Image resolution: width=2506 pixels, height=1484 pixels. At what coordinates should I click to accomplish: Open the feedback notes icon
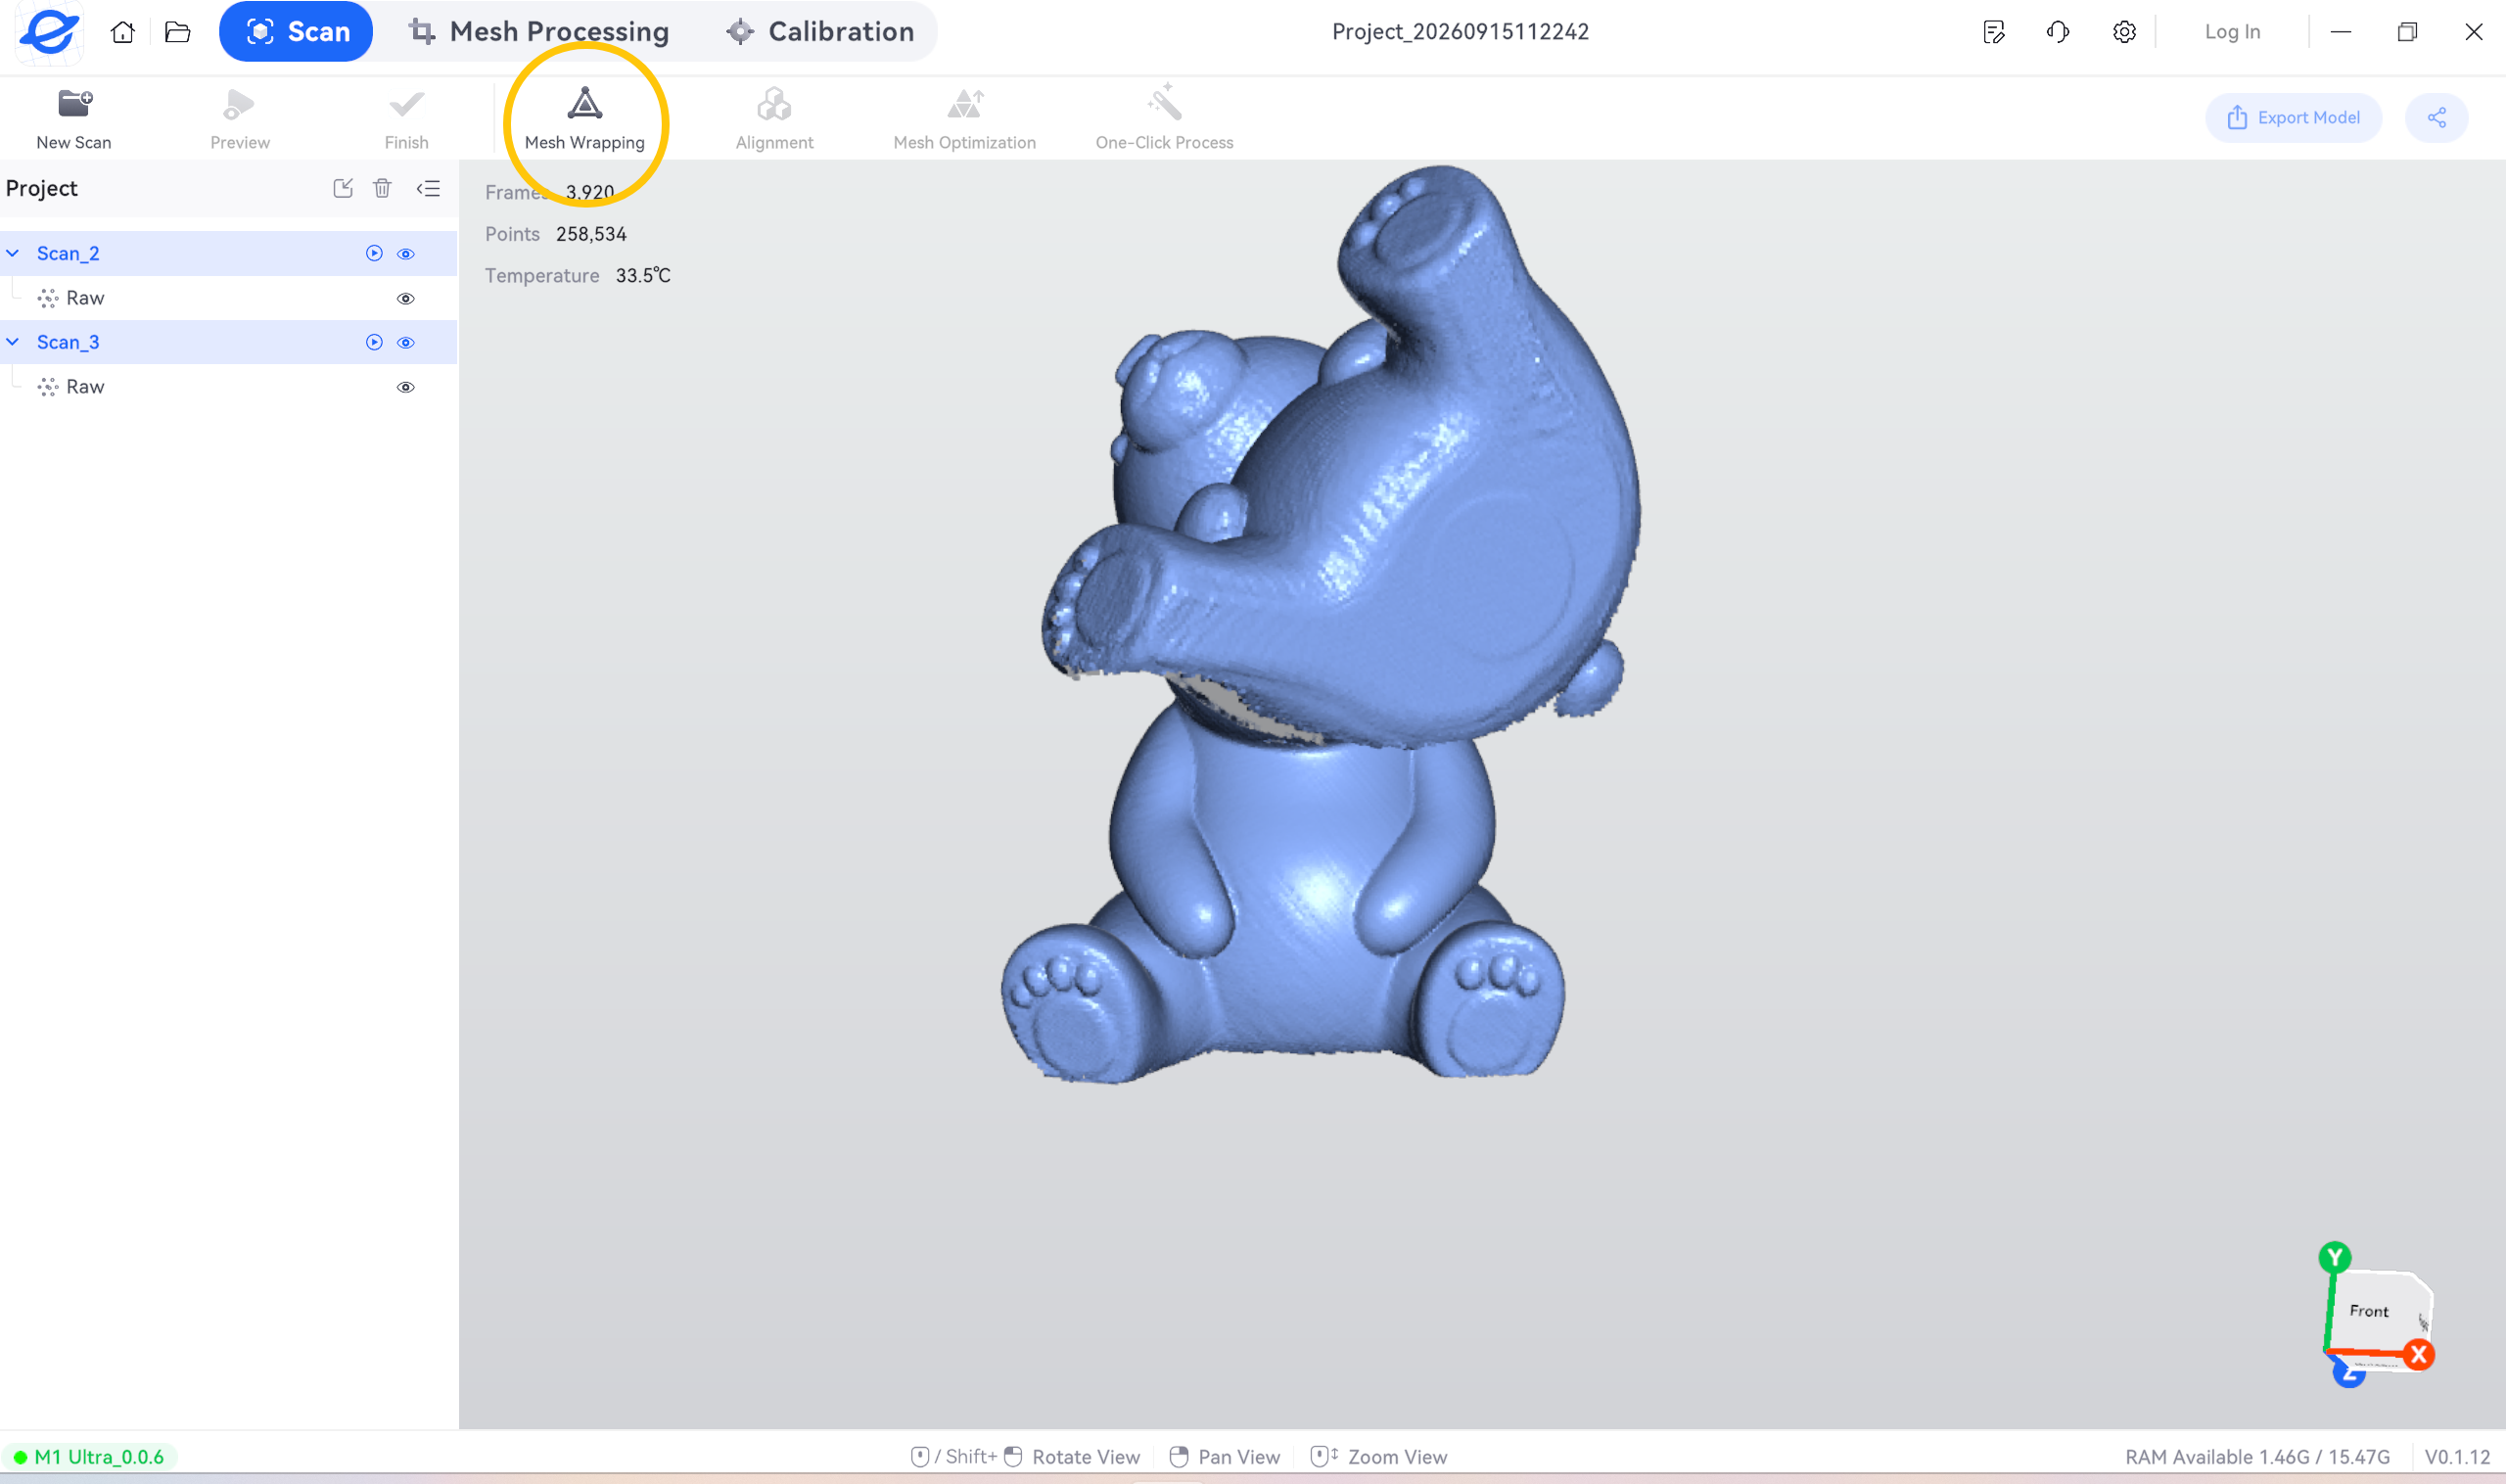point(1993,32)
